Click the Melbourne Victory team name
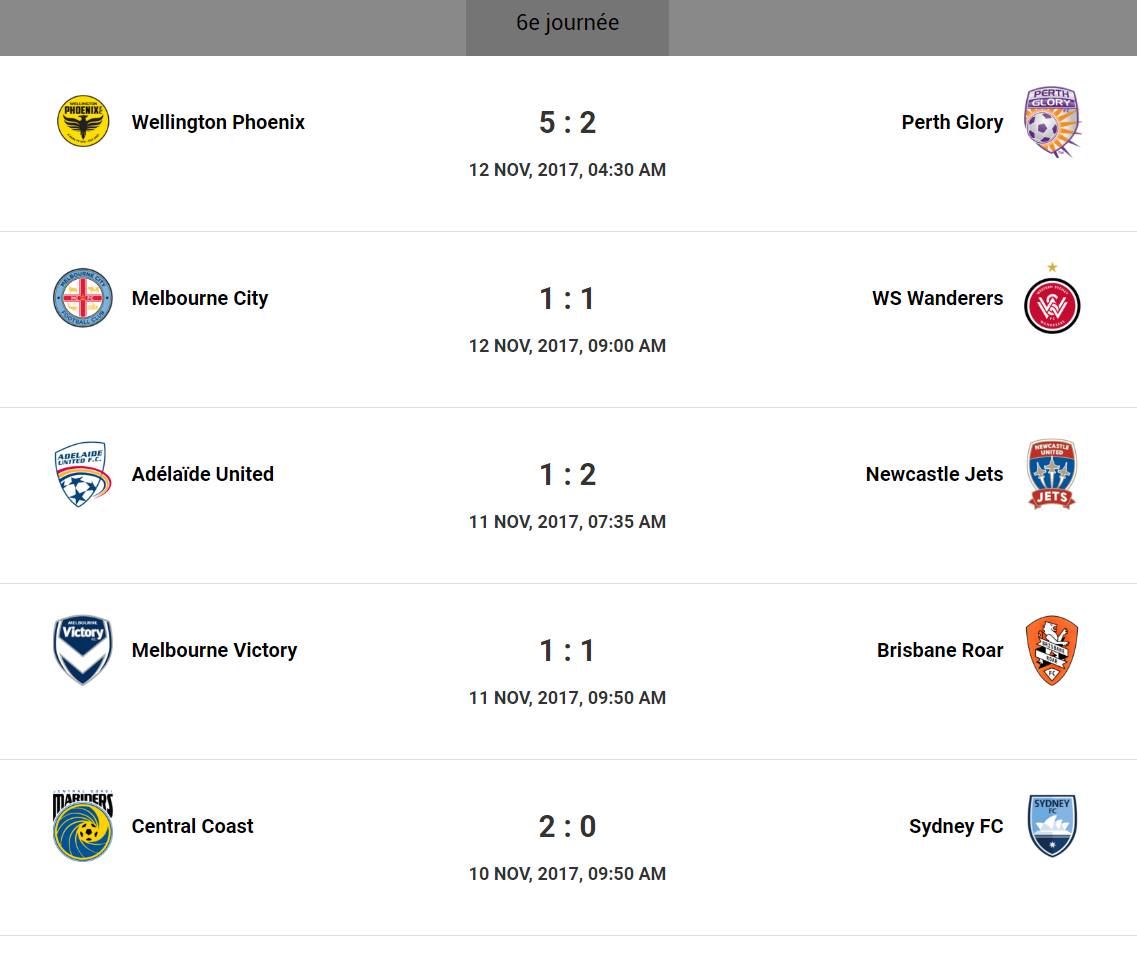Viewport: 1137px width, 953px height. click(x=214, y=650)
